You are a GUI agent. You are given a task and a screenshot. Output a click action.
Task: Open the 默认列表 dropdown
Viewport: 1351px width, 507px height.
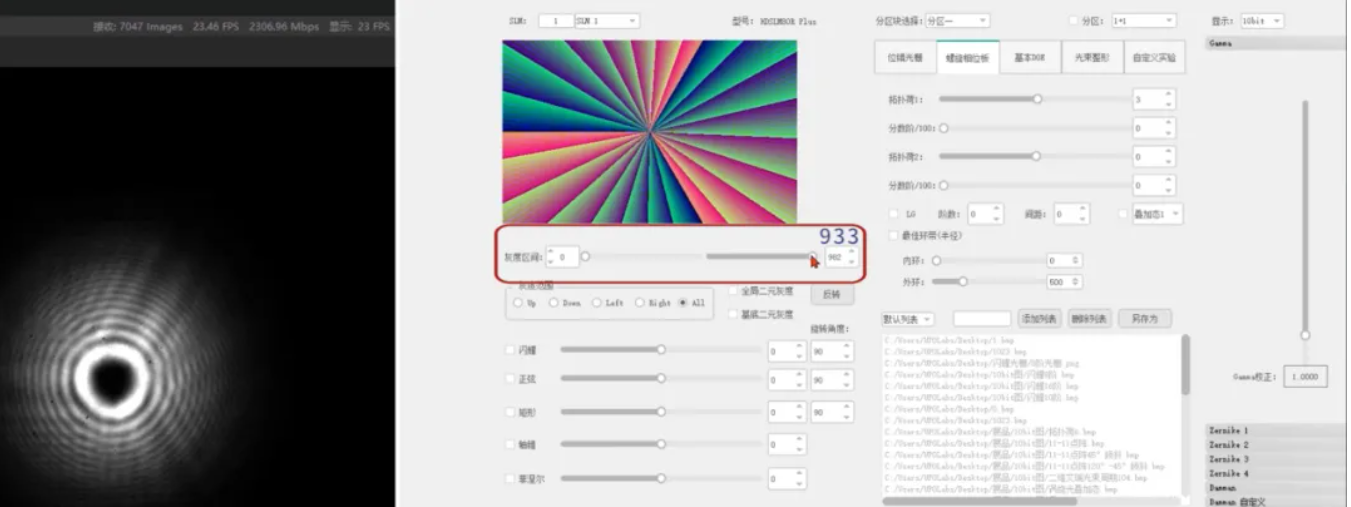(907, 319)
